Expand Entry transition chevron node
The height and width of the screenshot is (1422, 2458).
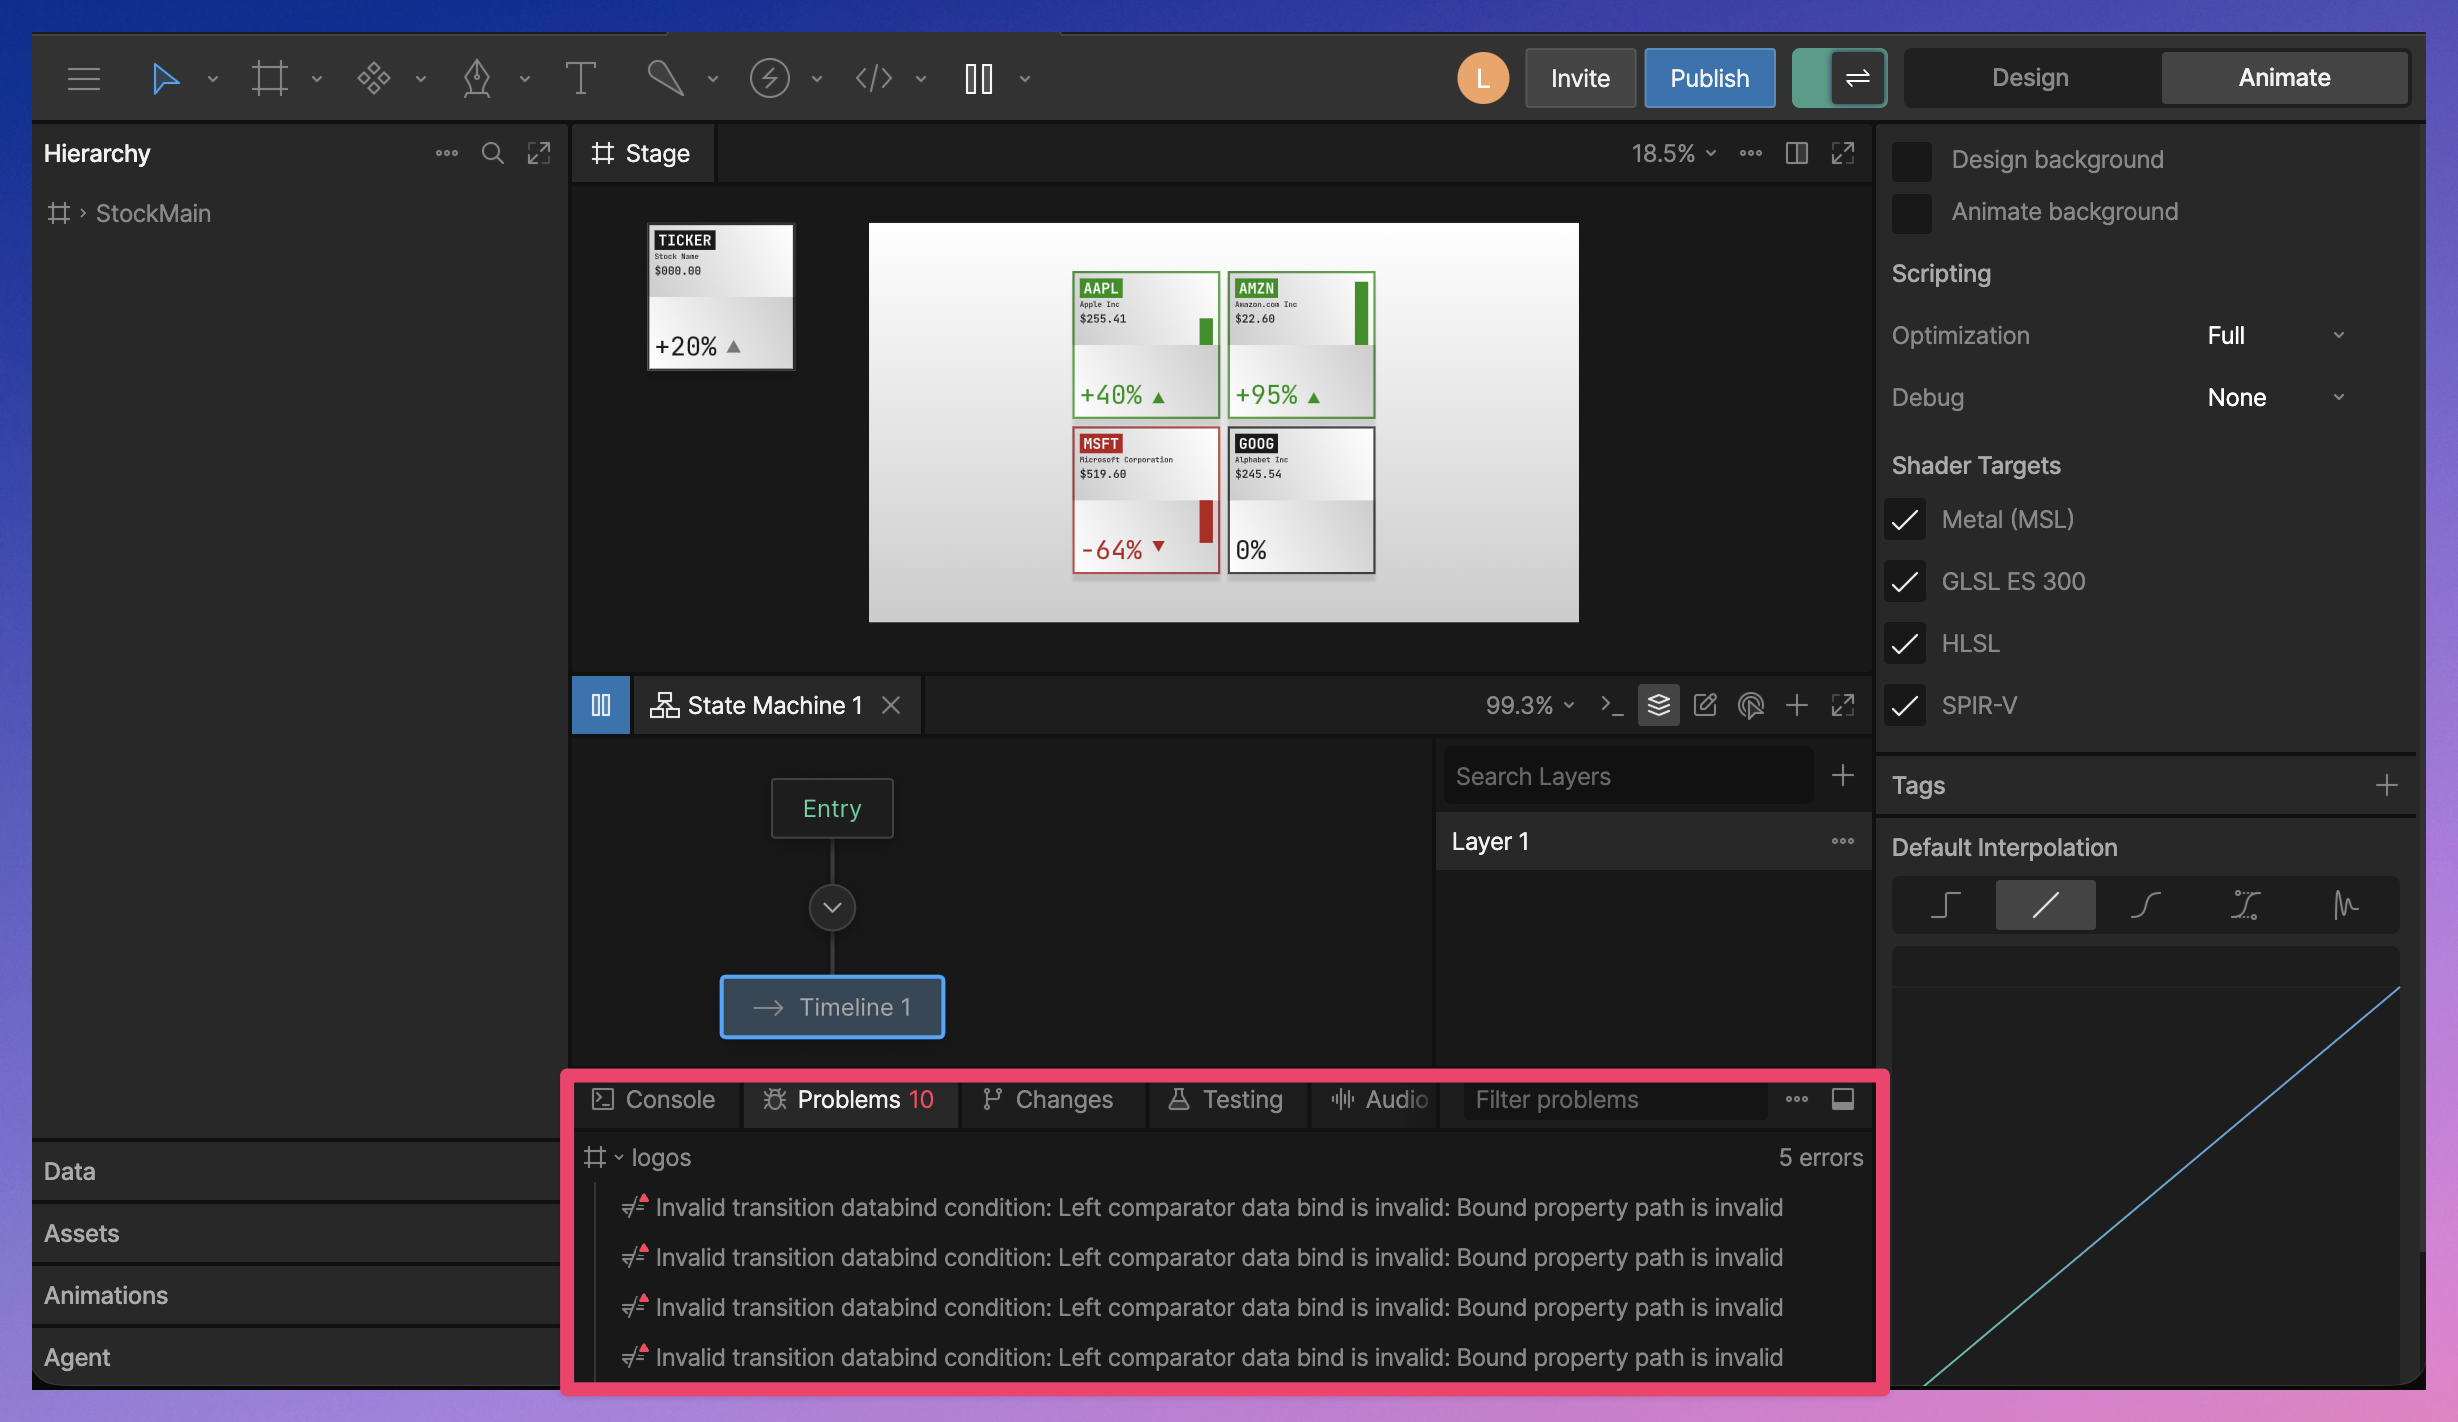tap(832, 907)
